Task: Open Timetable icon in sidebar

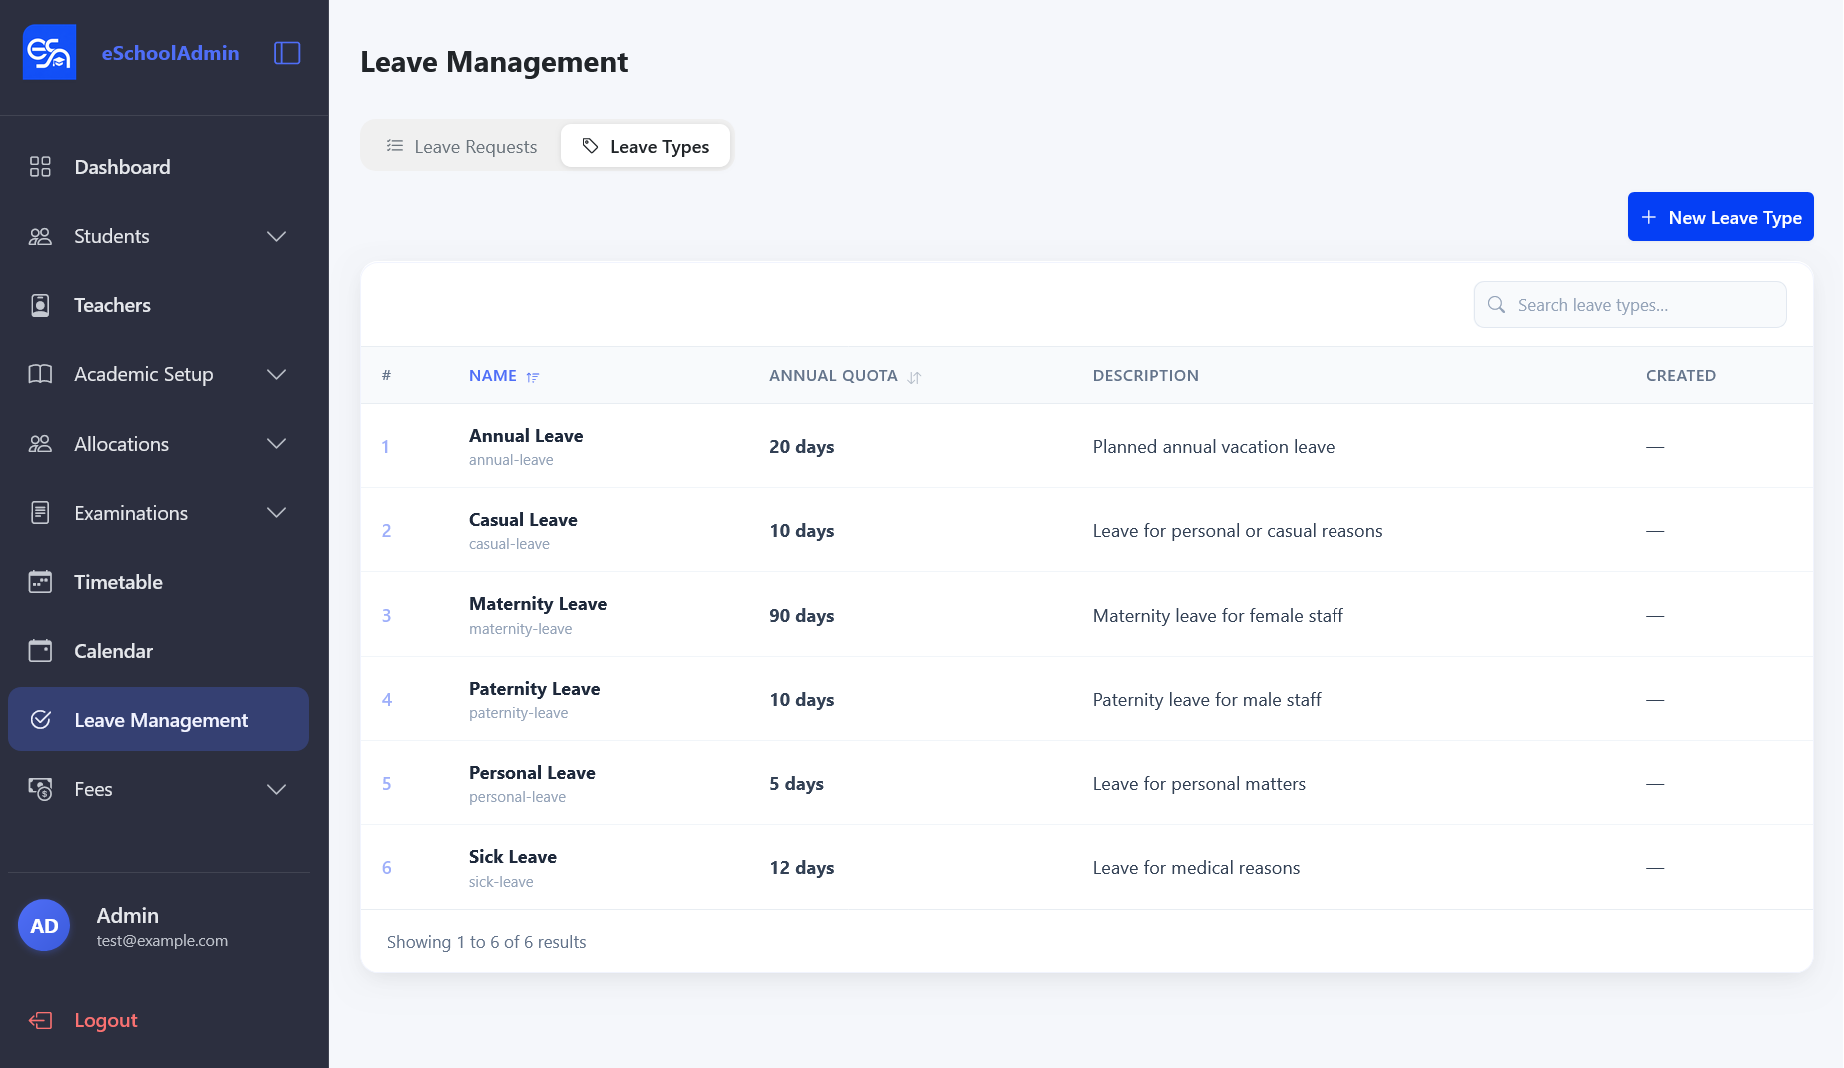Action: [40, 582]
